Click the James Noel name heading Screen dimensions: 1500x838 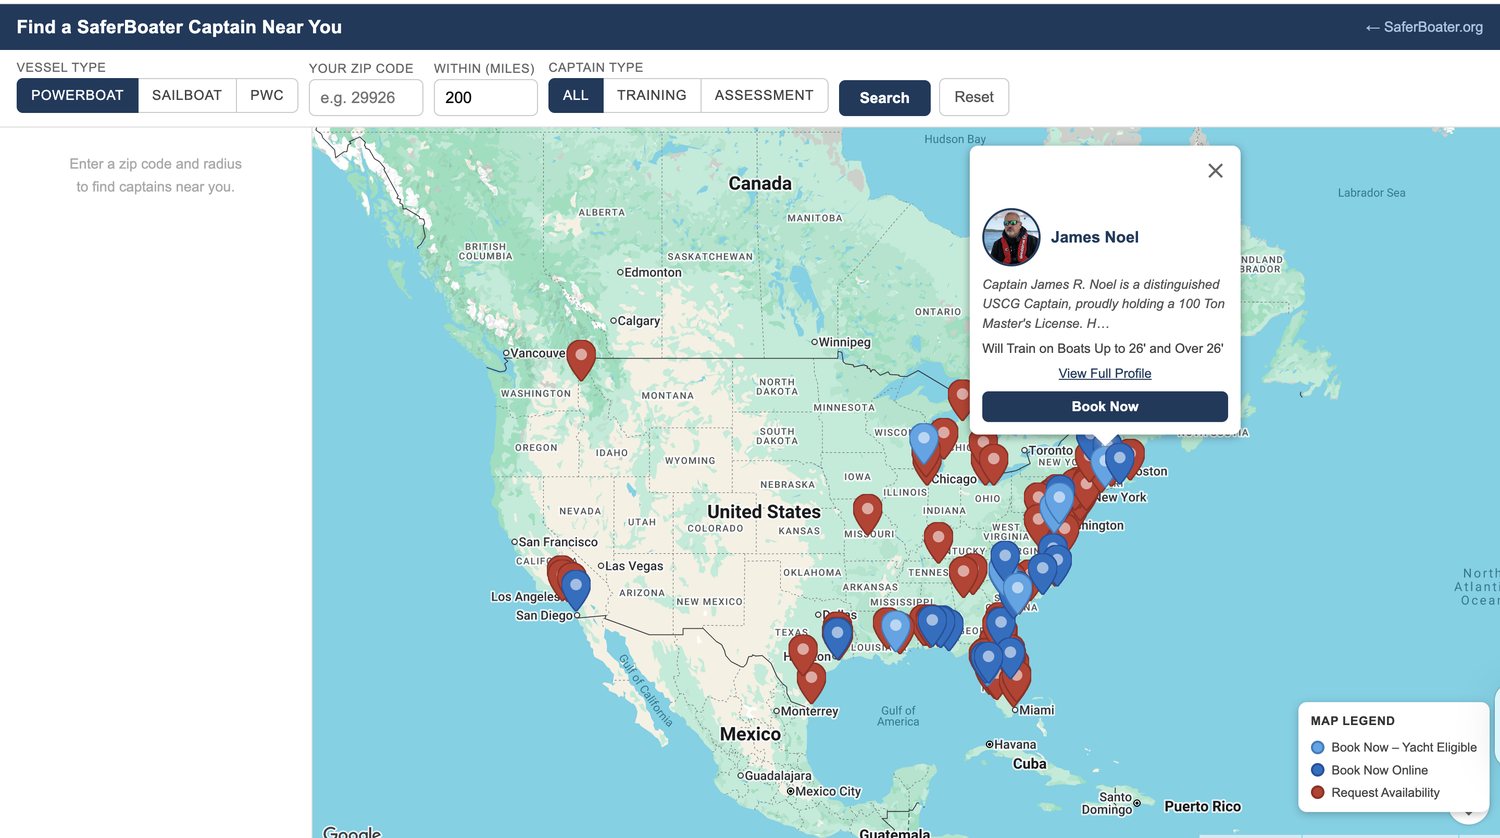[1095, 237]
